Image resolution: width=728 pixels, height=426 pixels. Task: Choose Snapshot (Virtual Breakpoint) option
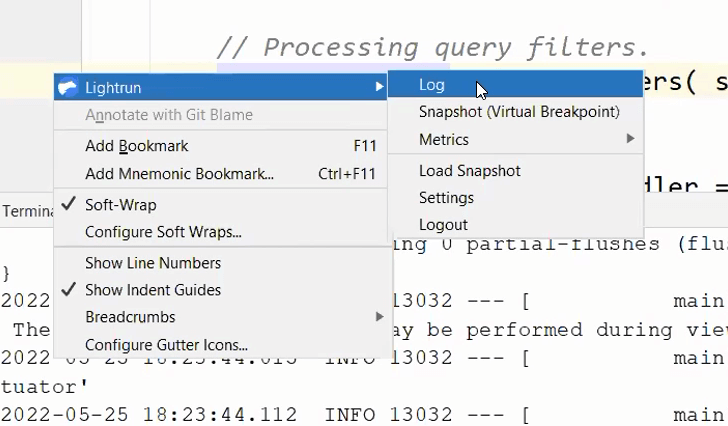(518, 112)
